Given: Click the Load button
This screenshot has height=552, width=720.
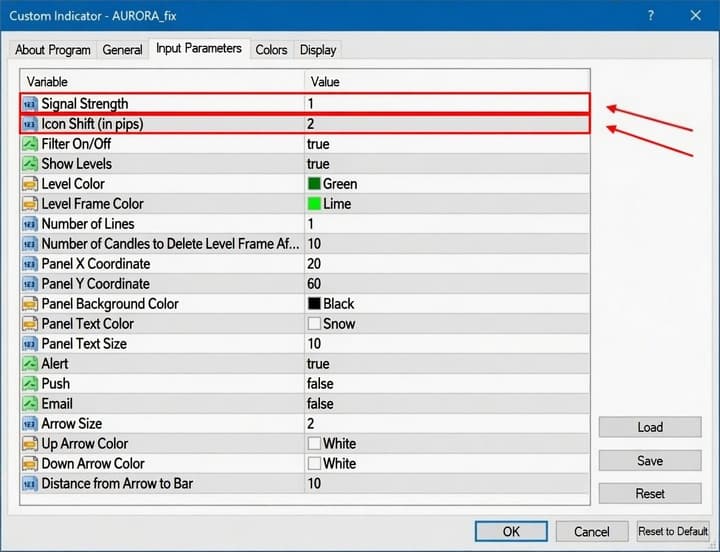Looking at the screenshot, I should click(x=650, y=427).
